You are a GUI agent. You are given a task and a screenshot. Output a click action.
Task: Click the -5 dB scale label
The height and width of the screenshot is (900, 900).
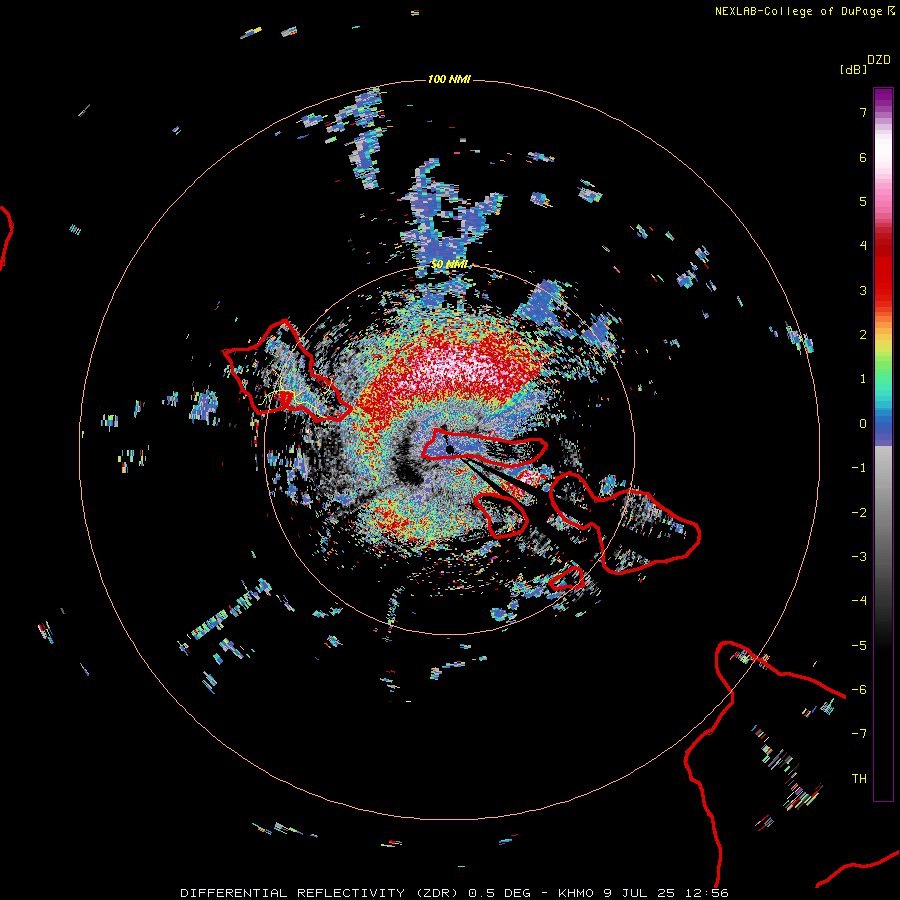pos(859,646)
